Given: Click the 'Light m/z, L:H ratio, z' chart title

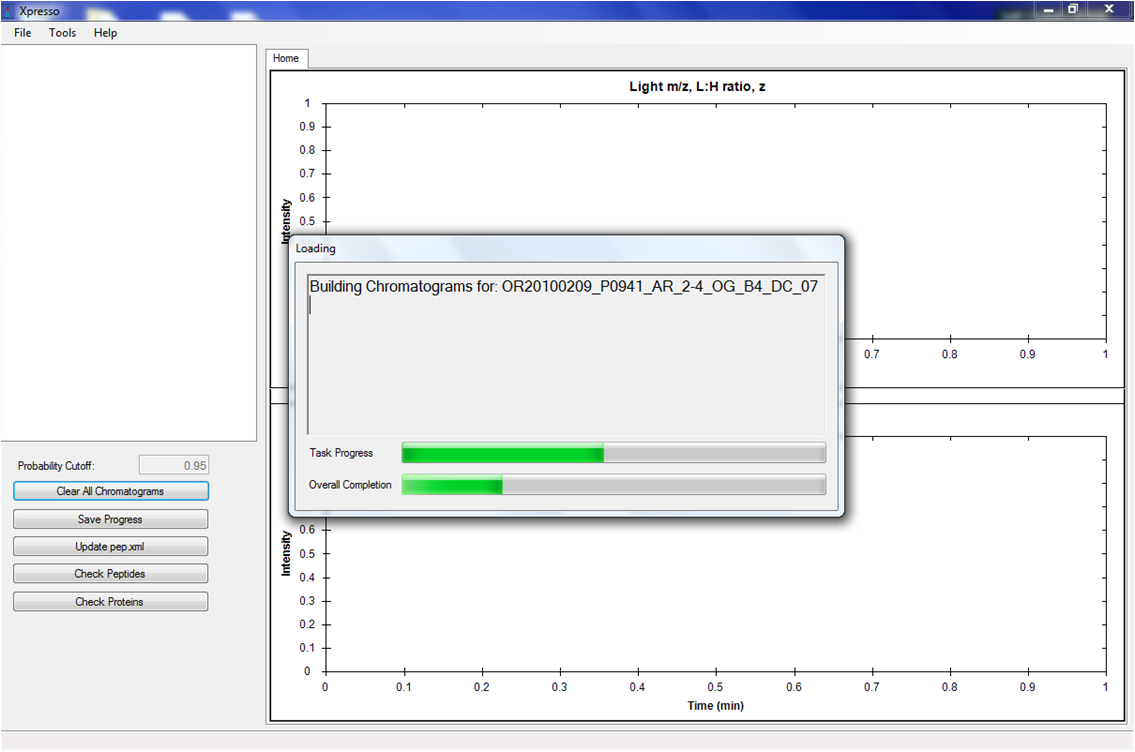Looking at the screenshot, I should click(697, 86).
